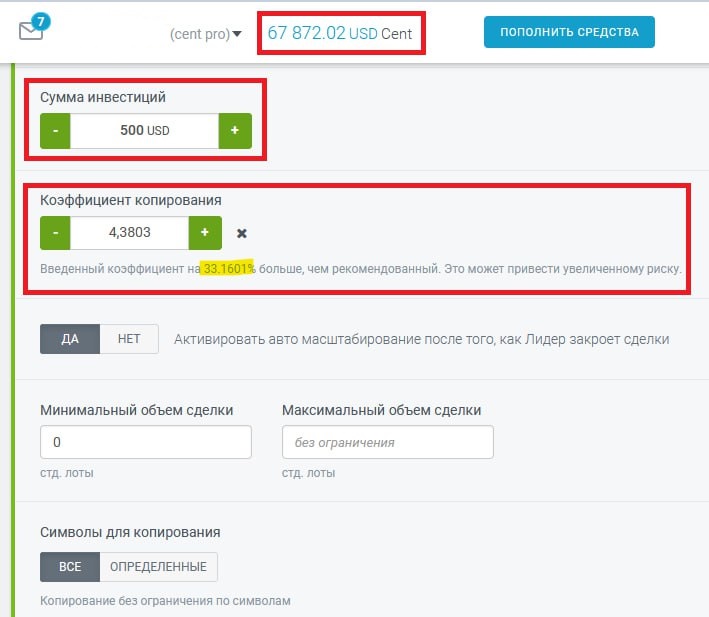Viewport: 709px width, 617px height.
Task: Select НЕТ for auto scaling
Action: (129, 339)
